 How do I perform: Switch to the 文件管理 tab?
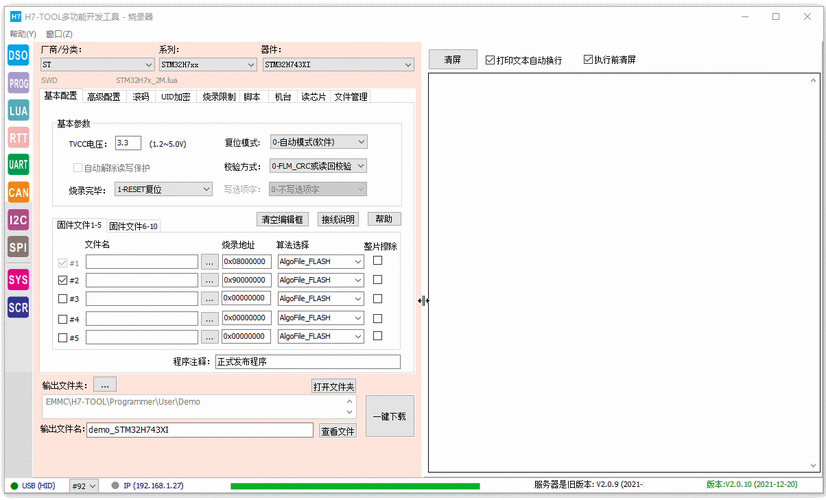[351, 97]
